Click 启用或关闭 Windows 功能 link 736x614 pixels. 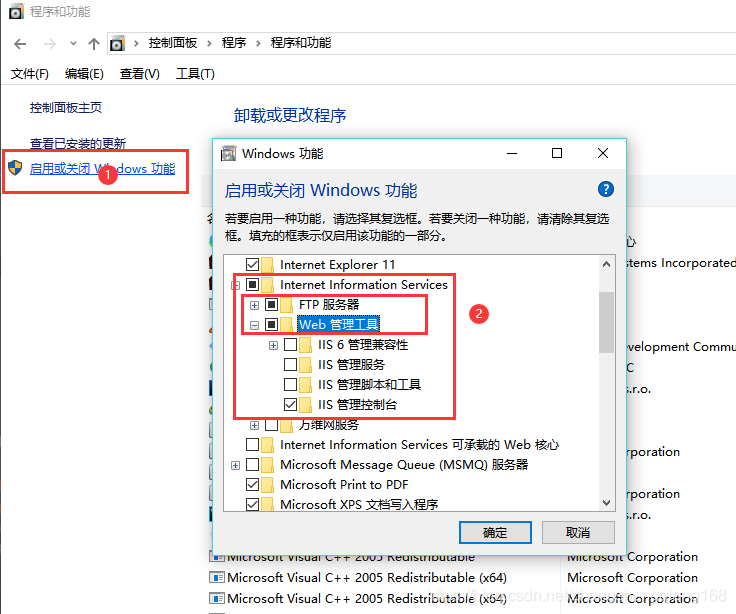click(x=102, y=169)
